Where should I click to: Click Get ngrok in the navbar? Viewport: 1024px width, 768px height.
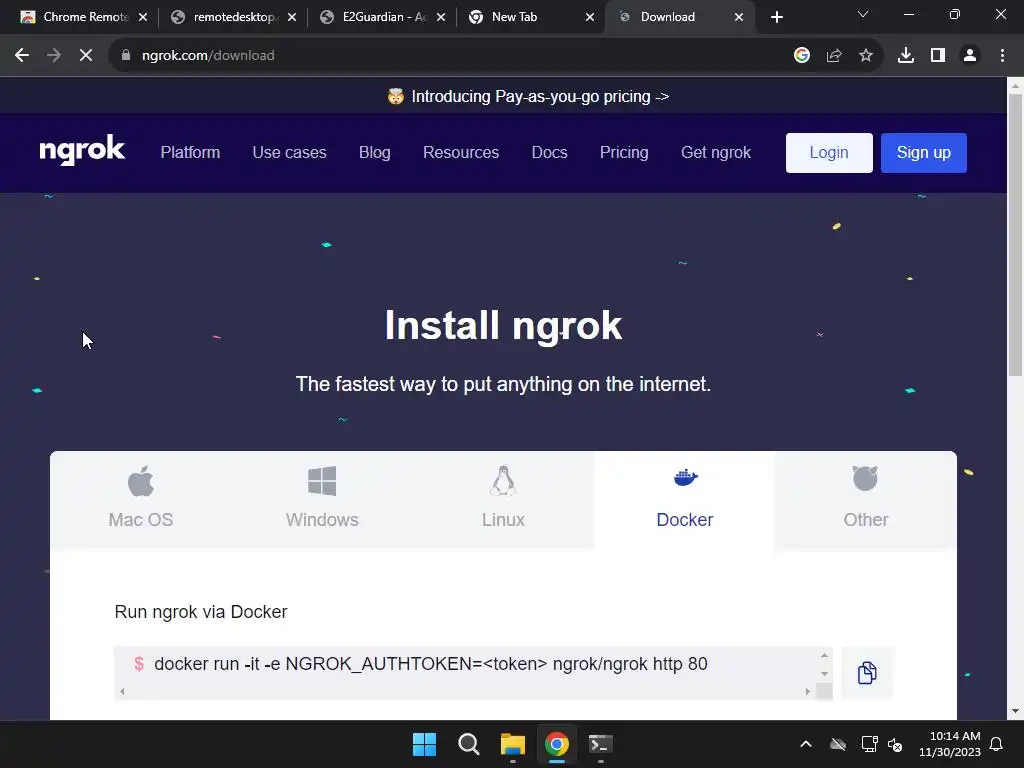(716, 152)
